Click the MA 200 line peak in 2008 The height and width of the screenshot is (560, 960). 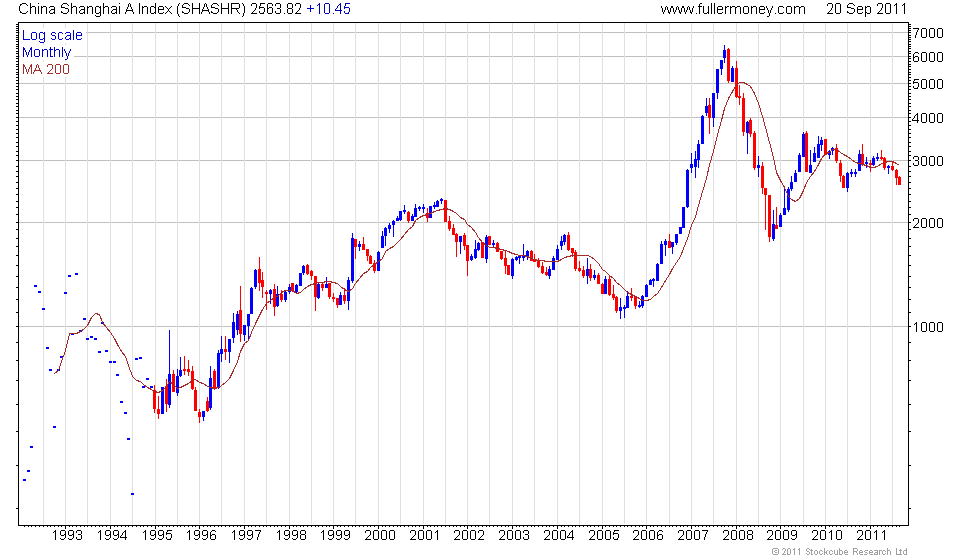(741, 83)
